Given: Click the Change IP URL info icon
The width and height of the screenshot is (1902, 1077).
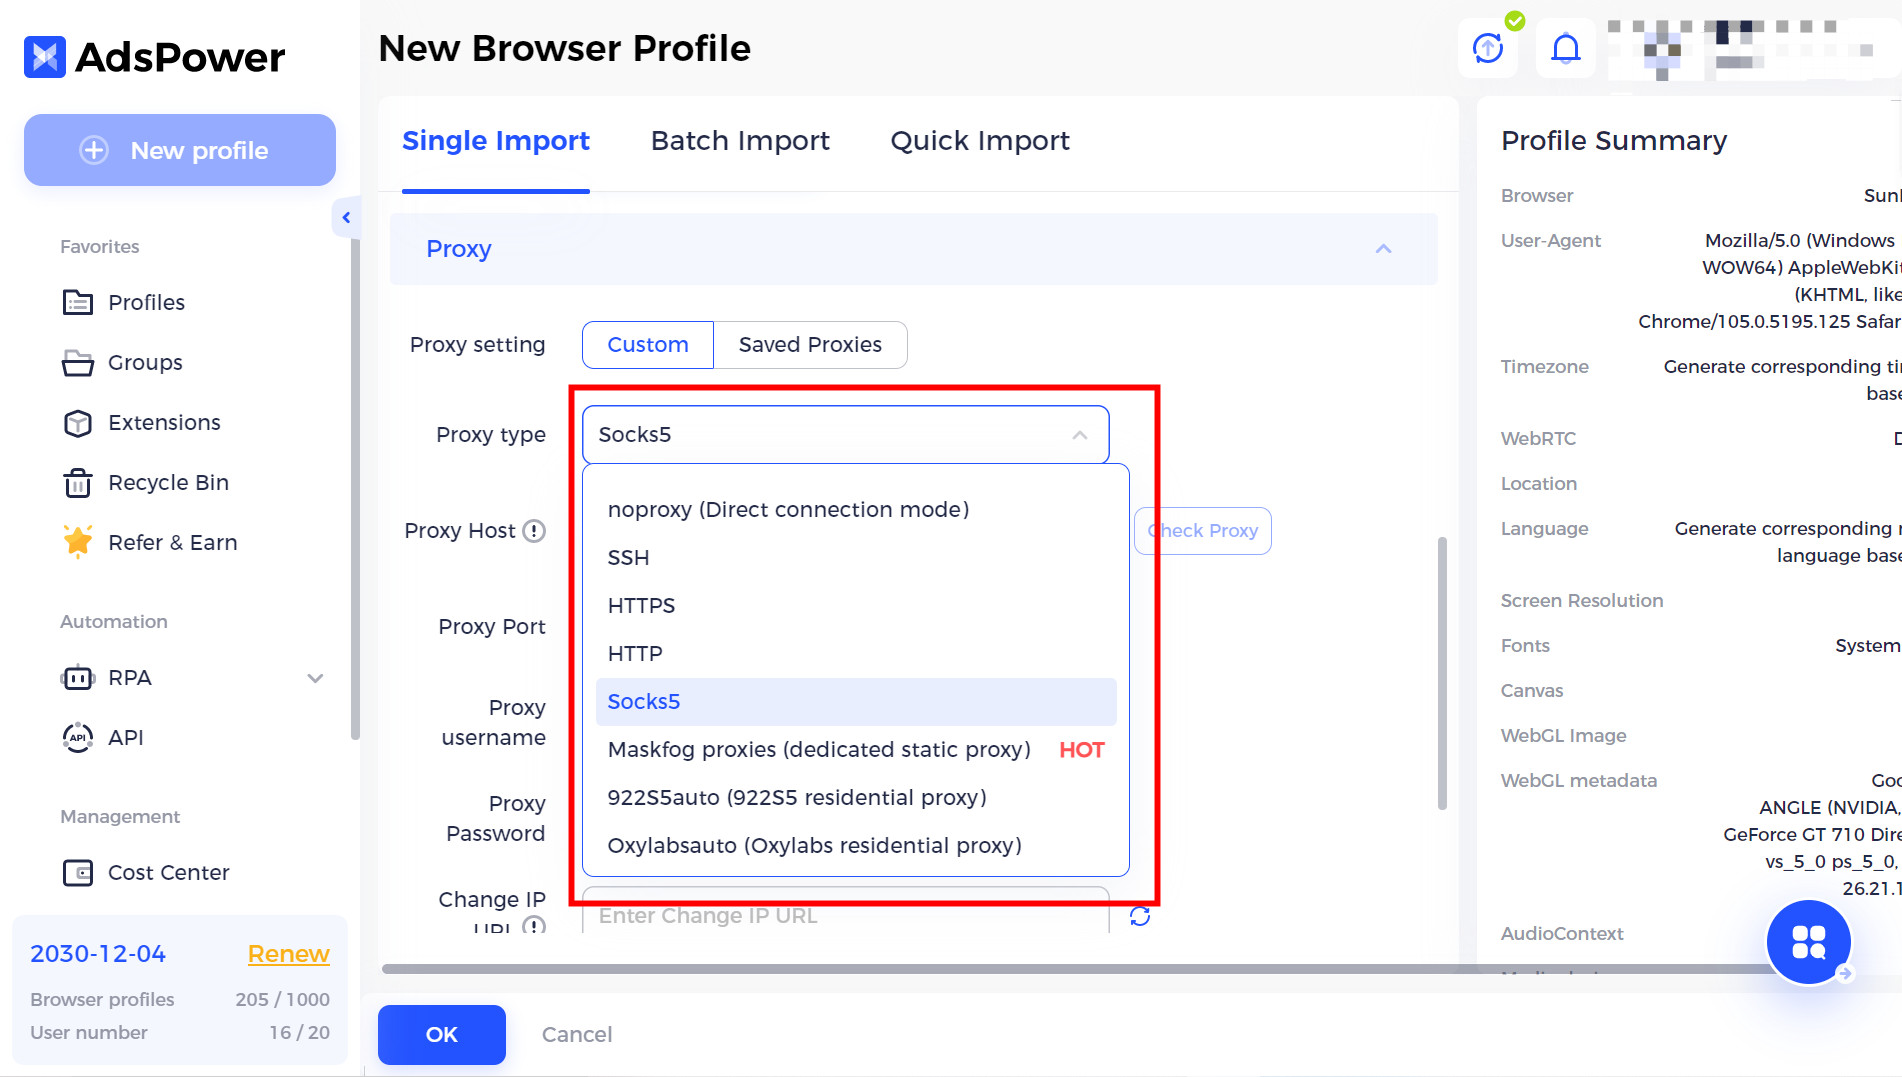Looking at the screenshot, I should pos(534,926).
